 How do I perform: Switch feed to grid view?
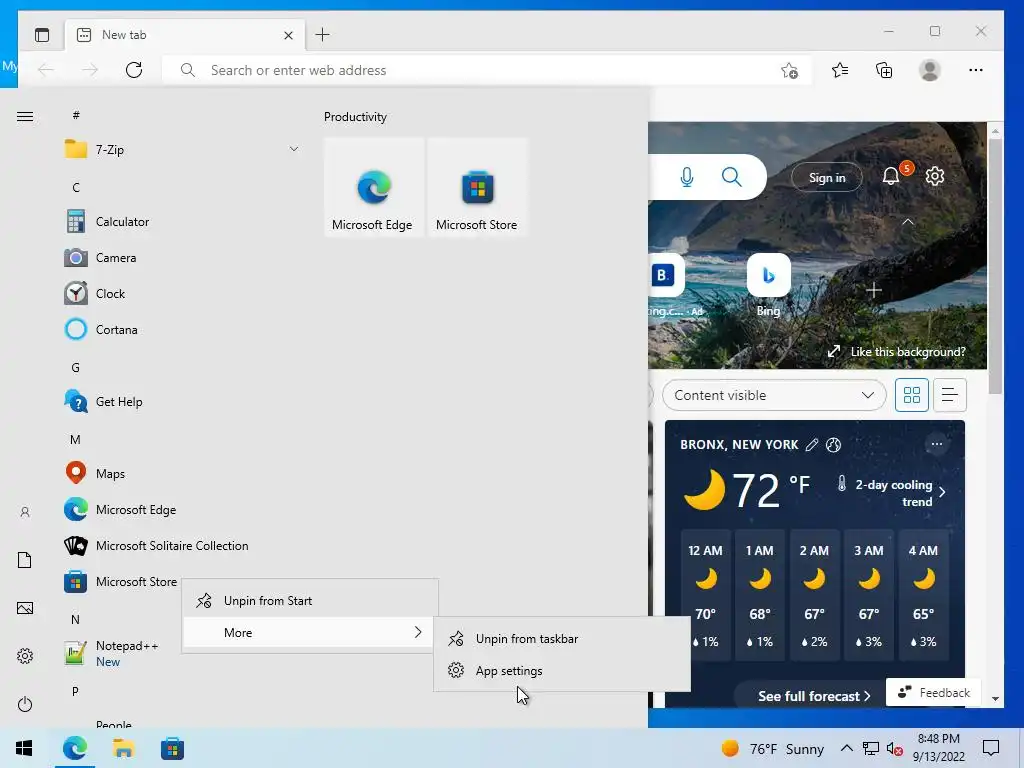point(912,395)
